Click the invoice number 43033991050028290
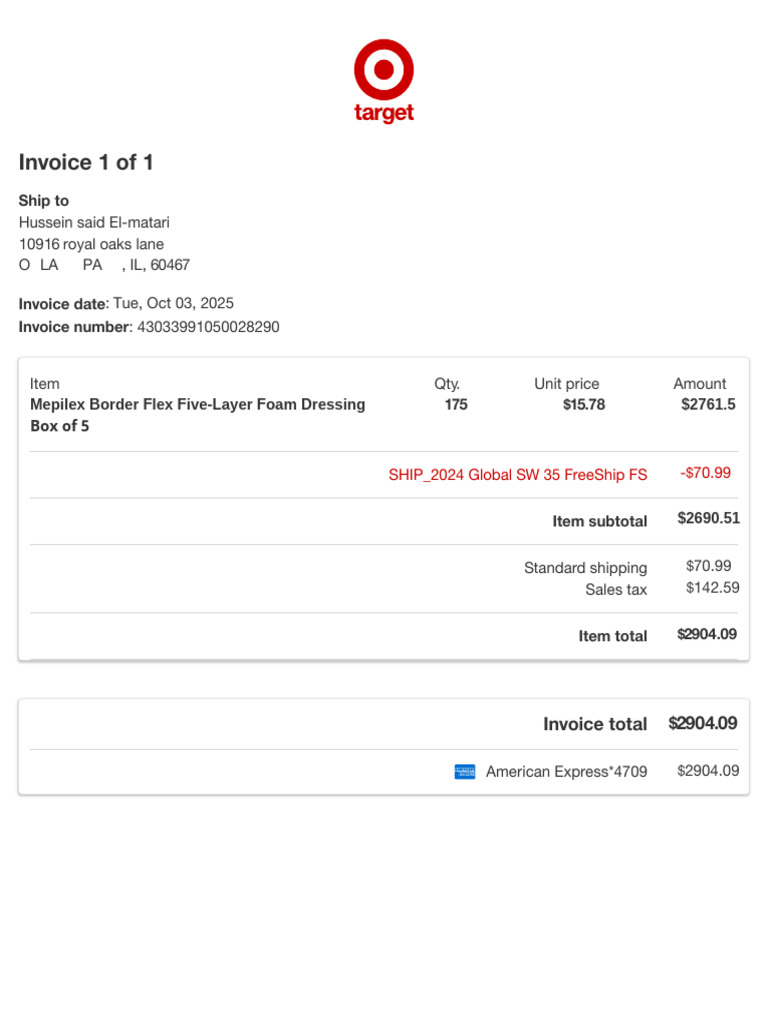Image resolution: width=768 pixels, height=1024 pixels. point(208,327)
